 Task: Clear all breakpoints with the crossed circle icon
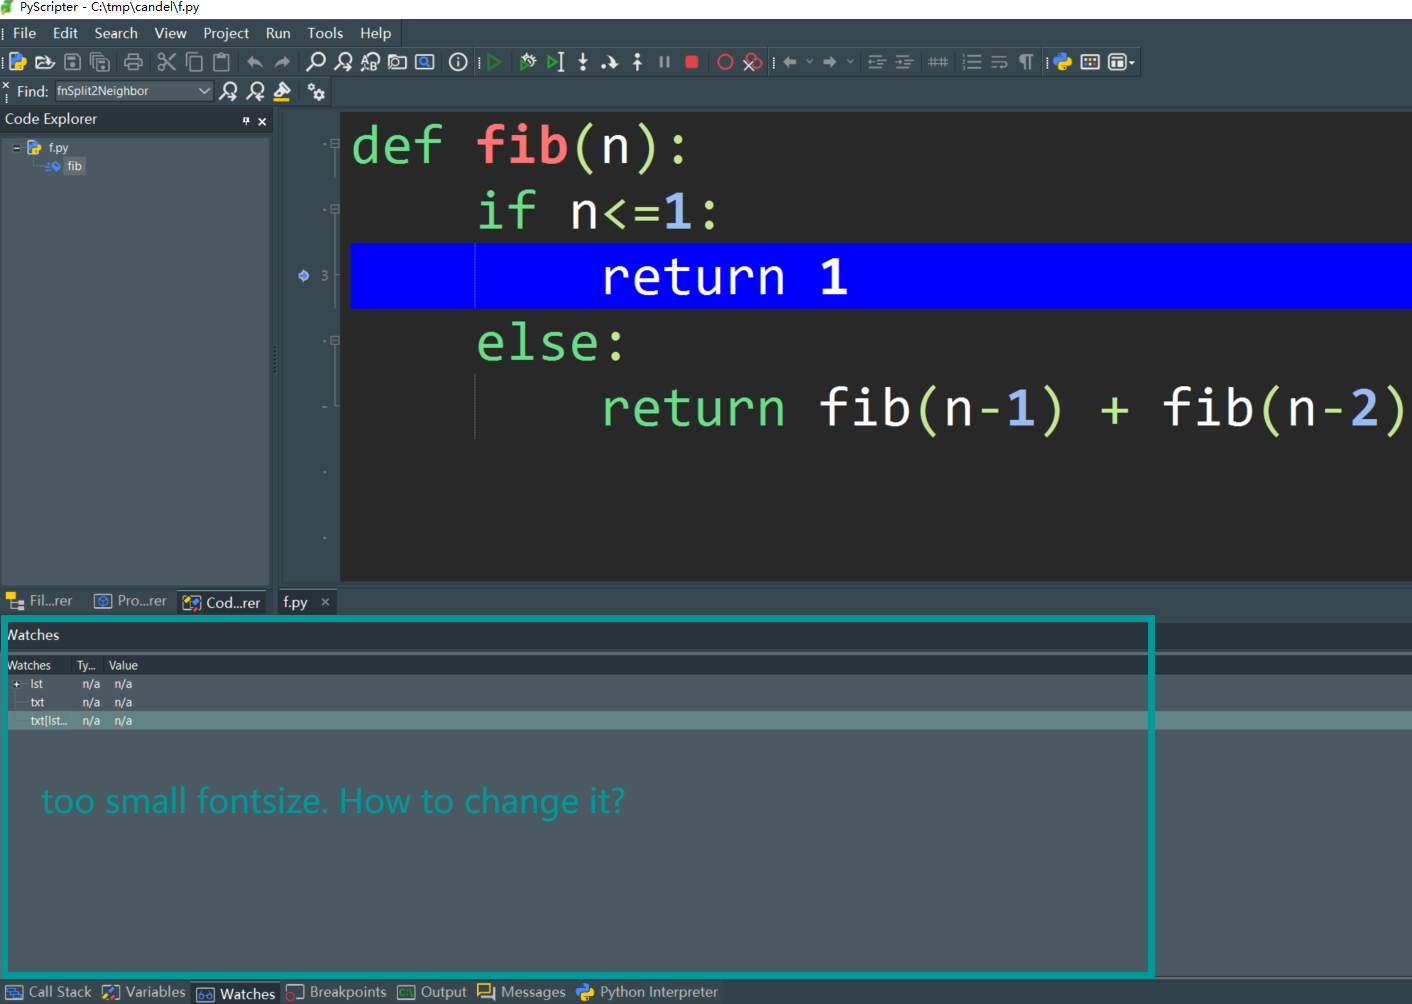751,61
